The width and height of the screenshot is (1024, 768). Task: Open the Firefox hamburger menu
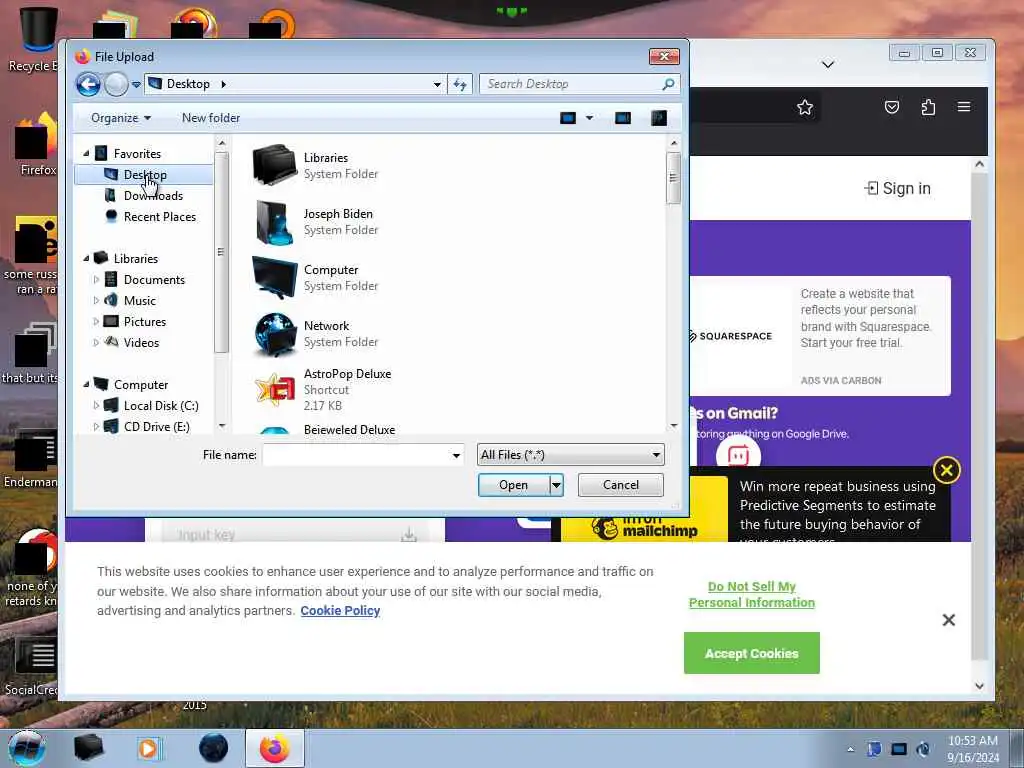964,106
